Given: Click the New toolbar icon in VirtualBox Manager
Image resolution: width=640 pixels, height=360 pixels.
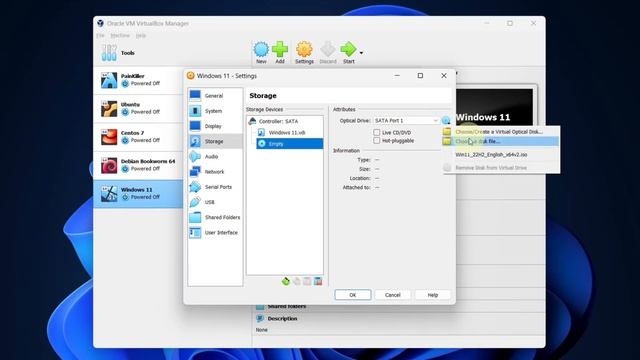Looking at the screenshot, I should [261, 52].
